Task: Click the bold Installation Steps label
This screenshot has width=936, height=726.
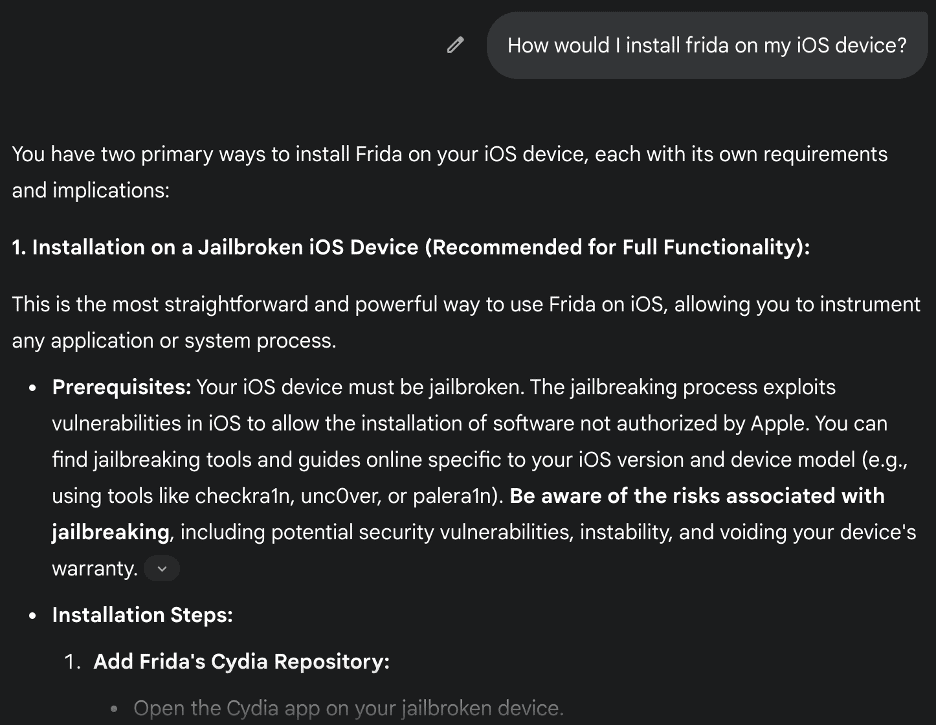Action: (143, 615)
